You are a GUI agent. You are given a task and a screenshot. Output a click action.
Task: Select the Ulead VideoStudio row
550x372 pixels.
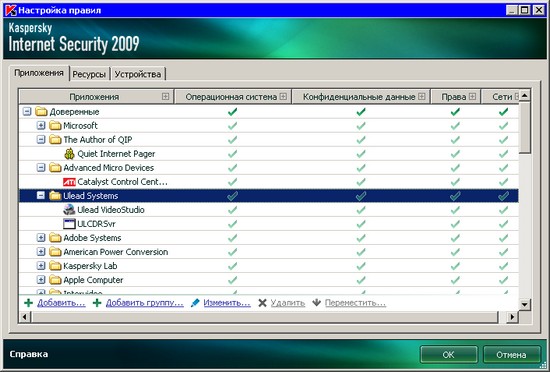pos(269,210)
